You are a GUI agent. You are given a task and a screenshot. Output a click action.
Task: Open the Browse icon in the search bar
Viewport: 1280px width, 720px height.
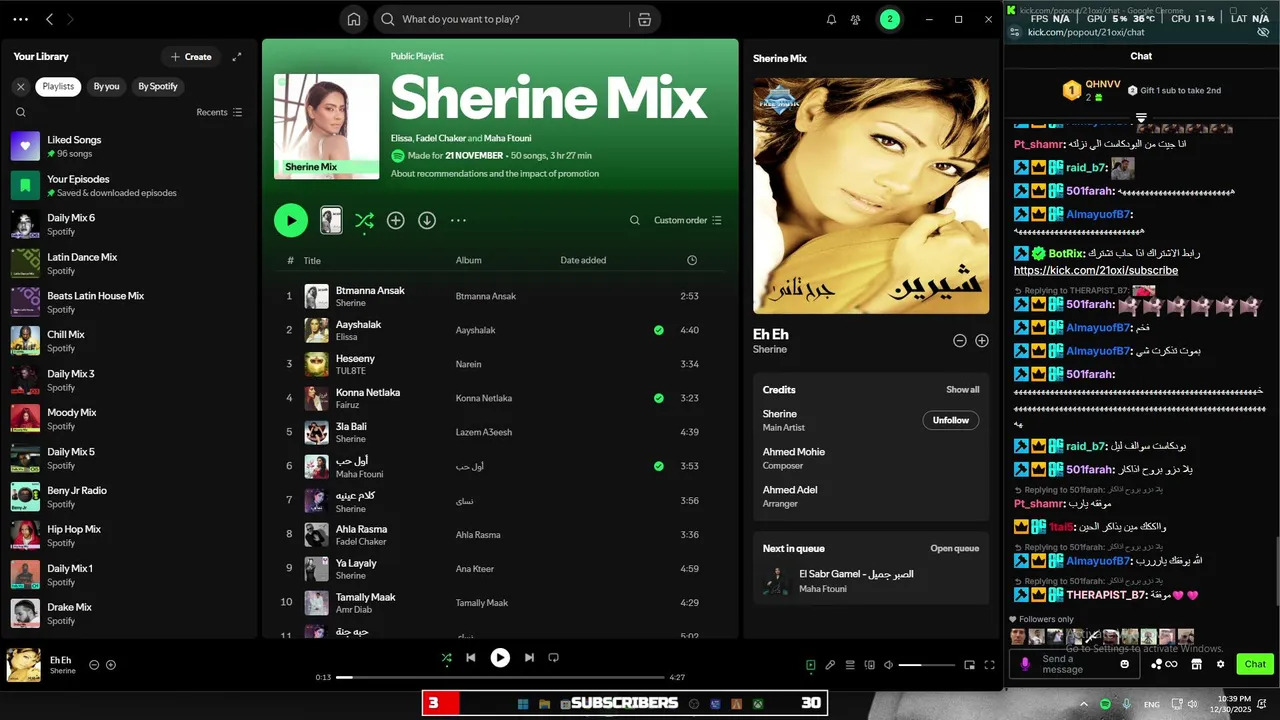(x=644, y=19)
